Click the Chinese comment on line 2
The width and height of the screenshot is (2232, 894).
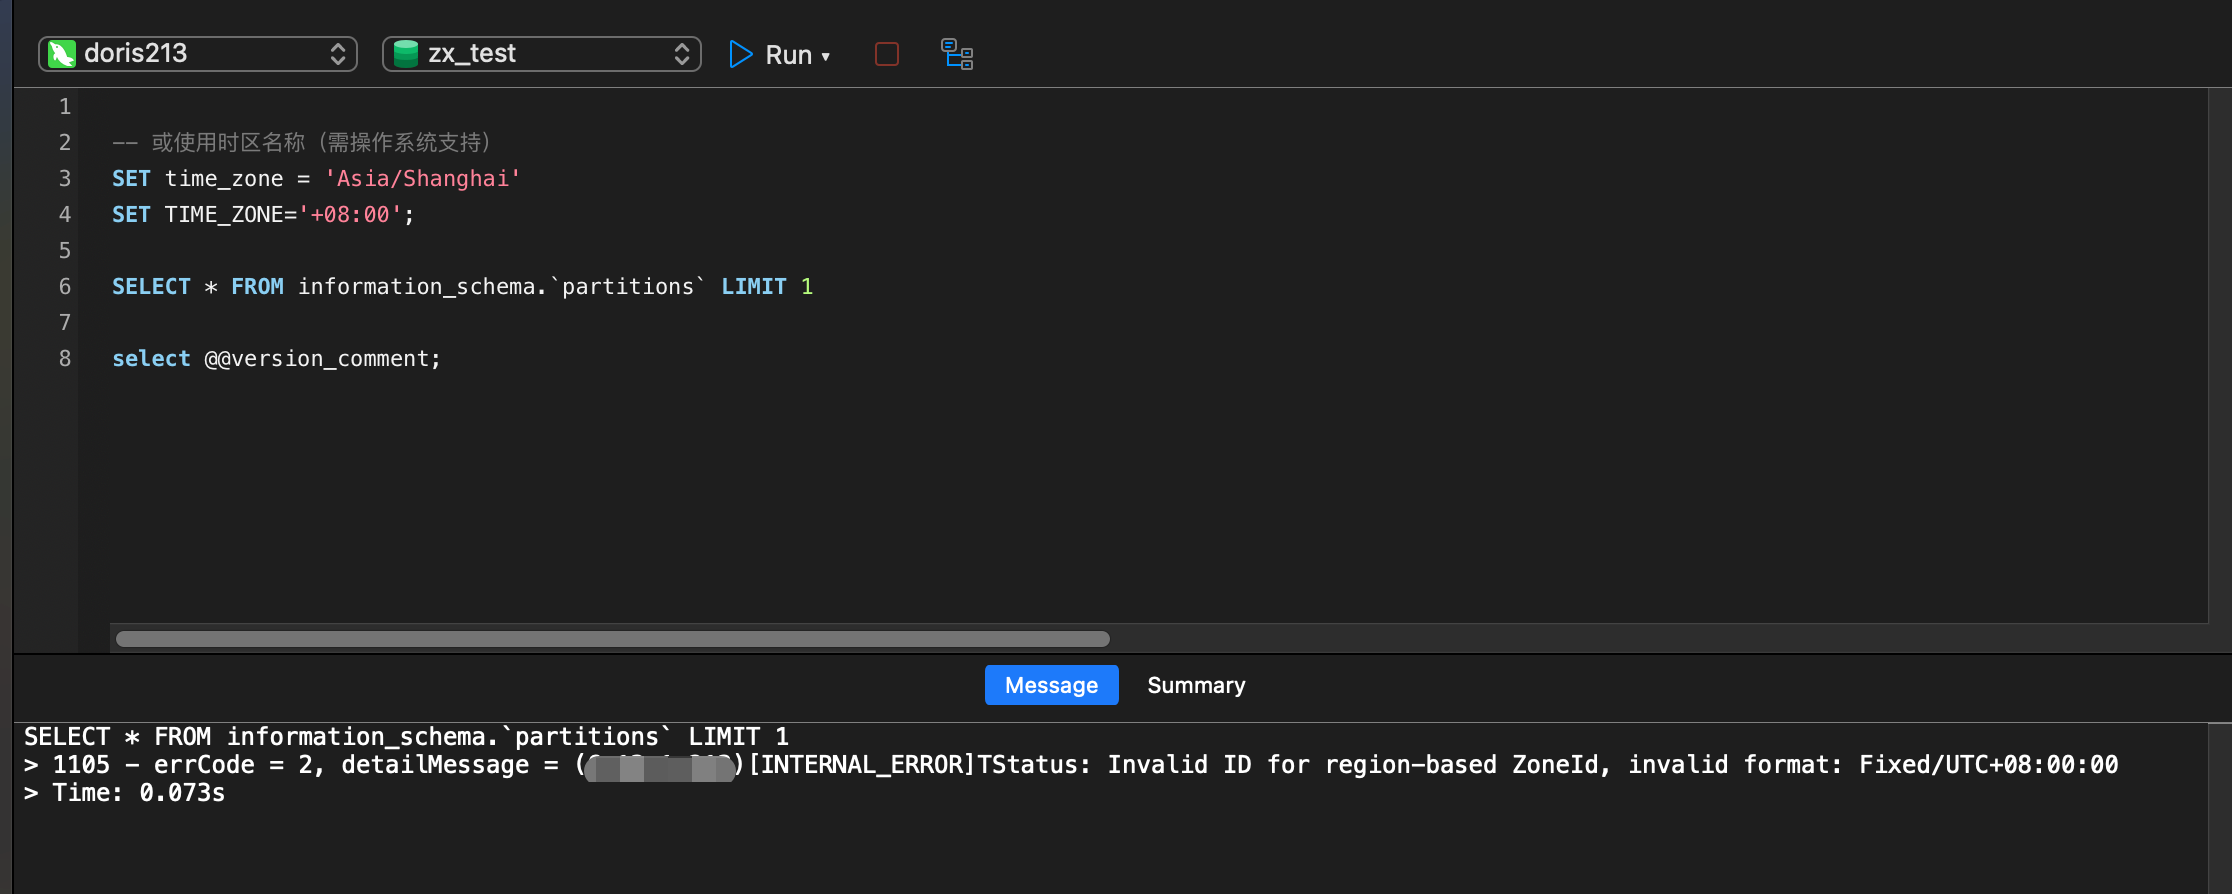point(320,143)
